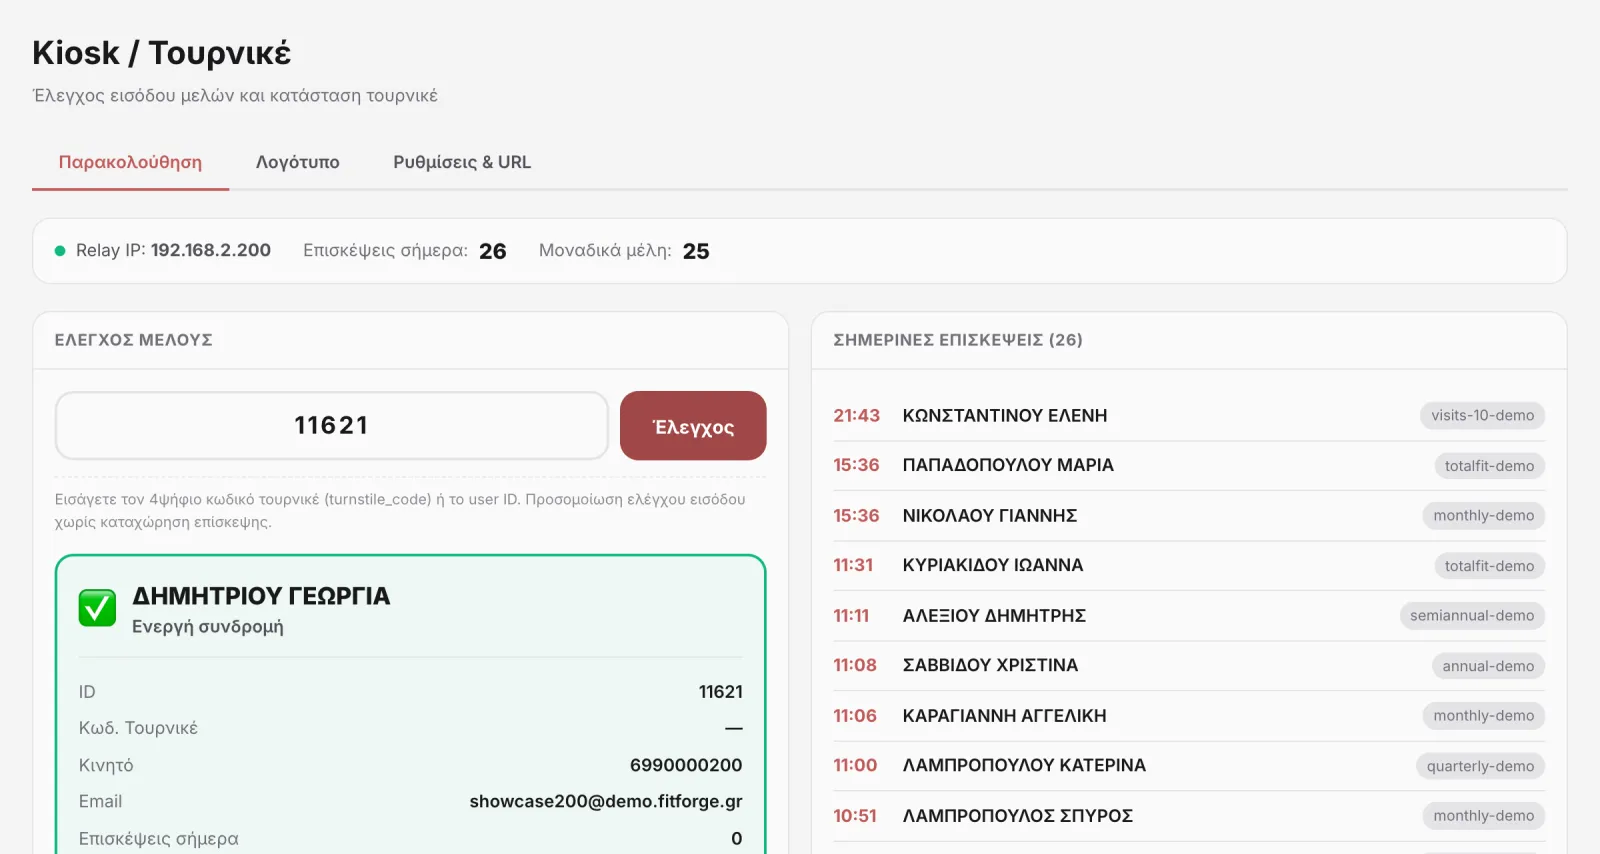
Task: Select the ΛΑΜΠΡΟΠΟΥΛΟΣ ΣΠΥΡΟΣ visit row
Action: (x=1189, y=816)
